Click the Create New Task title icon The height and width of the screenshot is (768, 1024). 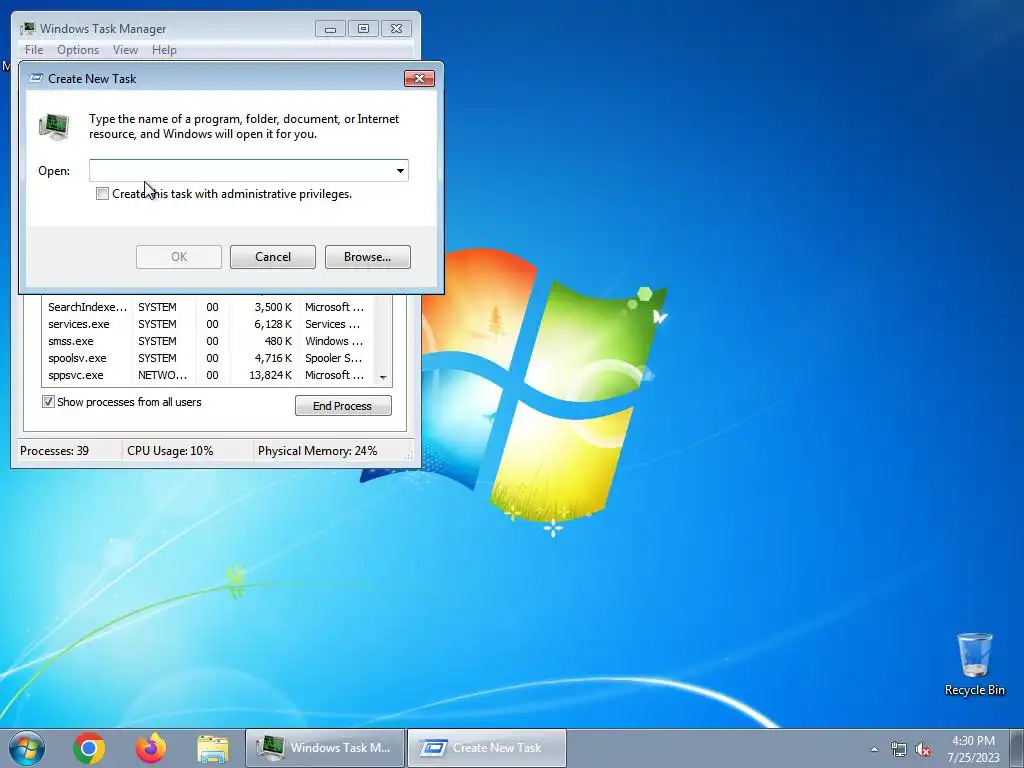click(x=37, y=78)
